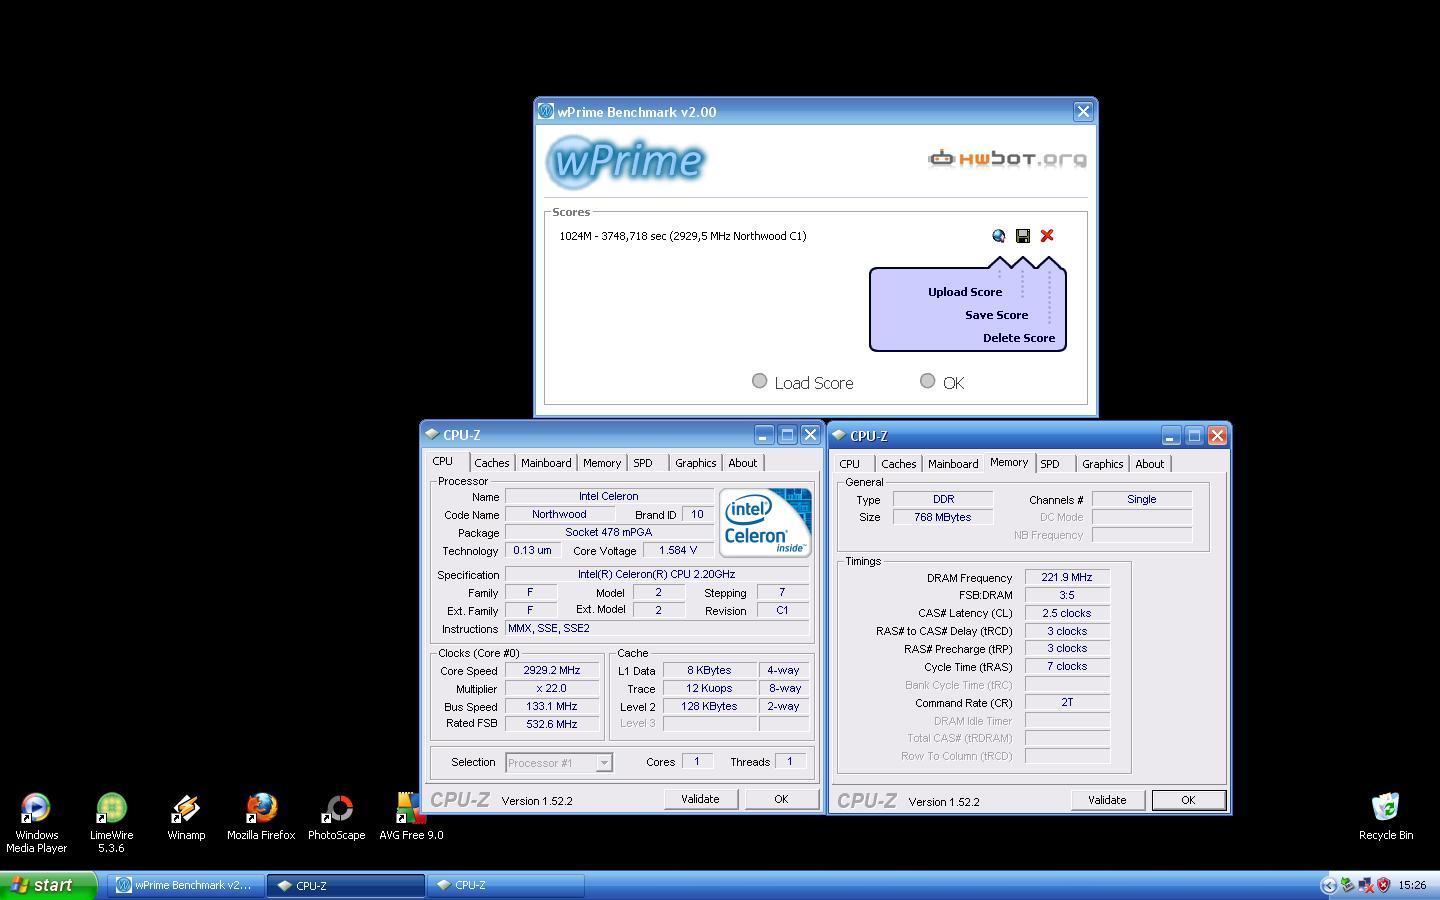The image size is (1440, 900).
Task: Switch to Caches tab in right CPU-Z window
Action: tap(898, 464)
